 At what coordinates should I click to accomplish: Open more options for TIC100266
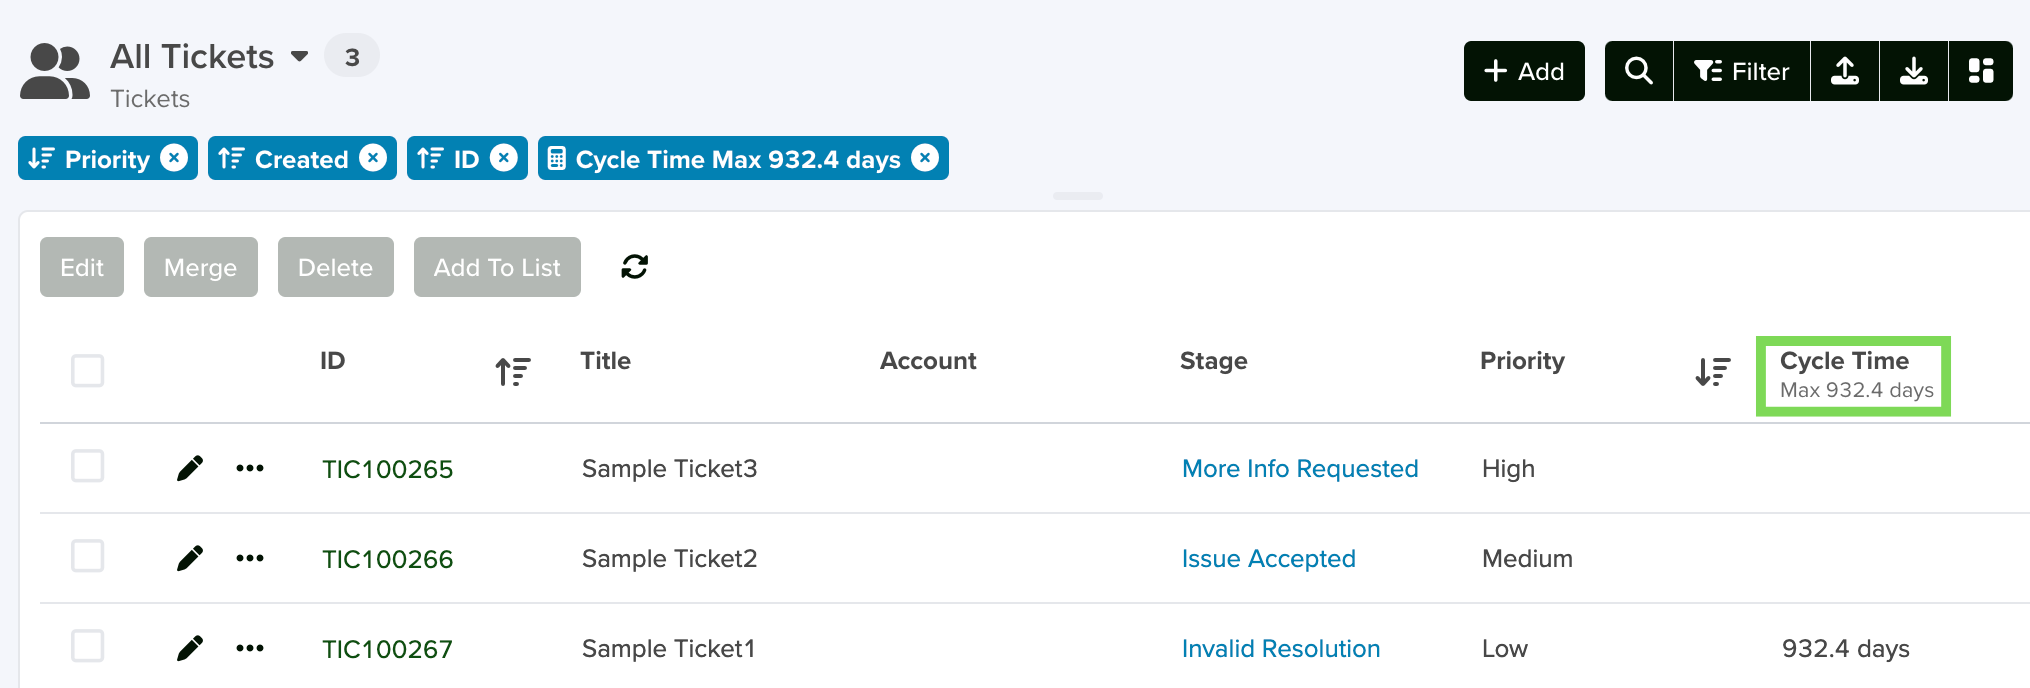coord(250,558)
